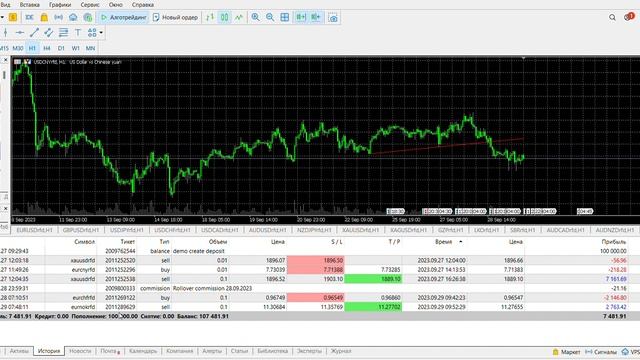Take chart screenshot with camera icon
The image size is (640, 360).
[x=333, y=18]
